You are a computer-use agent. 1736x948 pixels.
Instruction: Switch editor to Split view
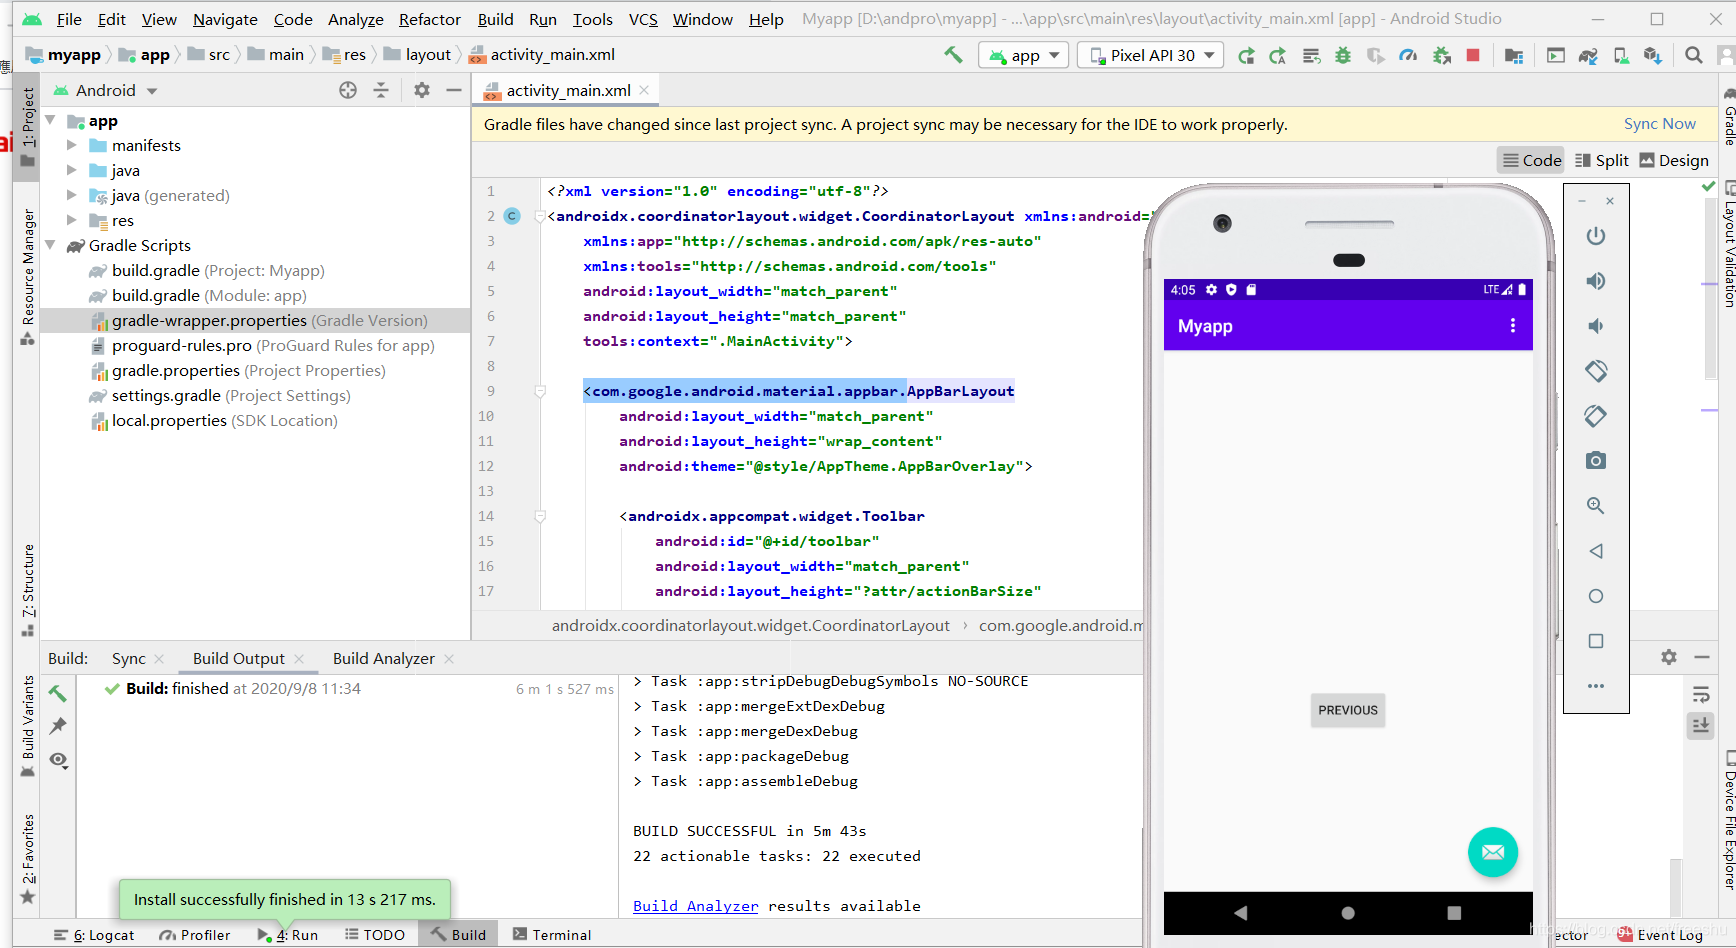[x=1601, y=160]
